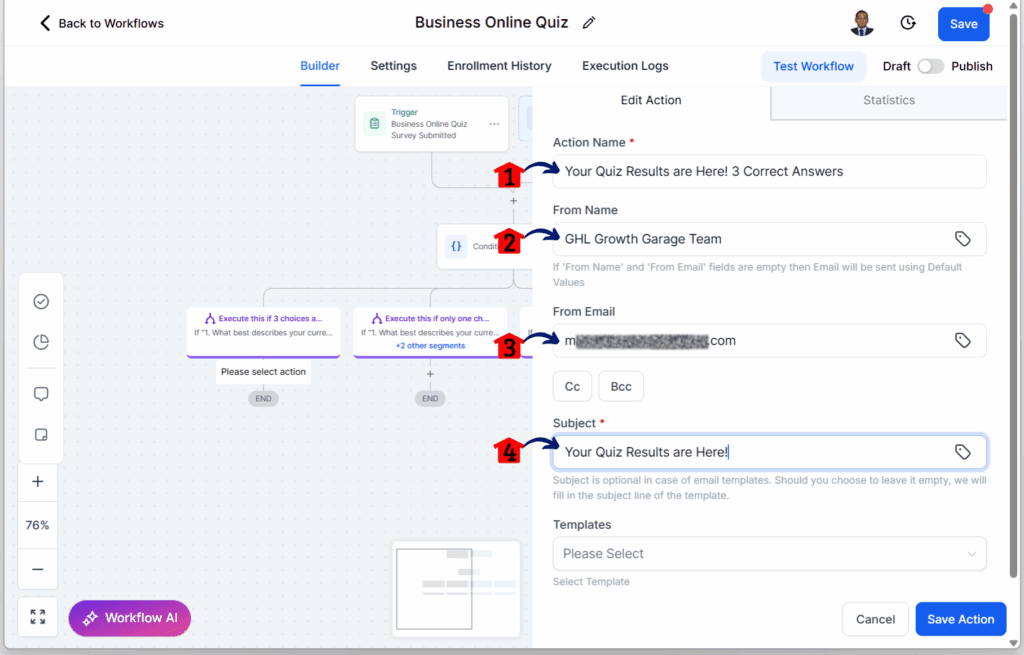This screenshot has width=1024, height=655.
Task: Launch the Workflow AI assistant
Action: click(x=130, y=618)
